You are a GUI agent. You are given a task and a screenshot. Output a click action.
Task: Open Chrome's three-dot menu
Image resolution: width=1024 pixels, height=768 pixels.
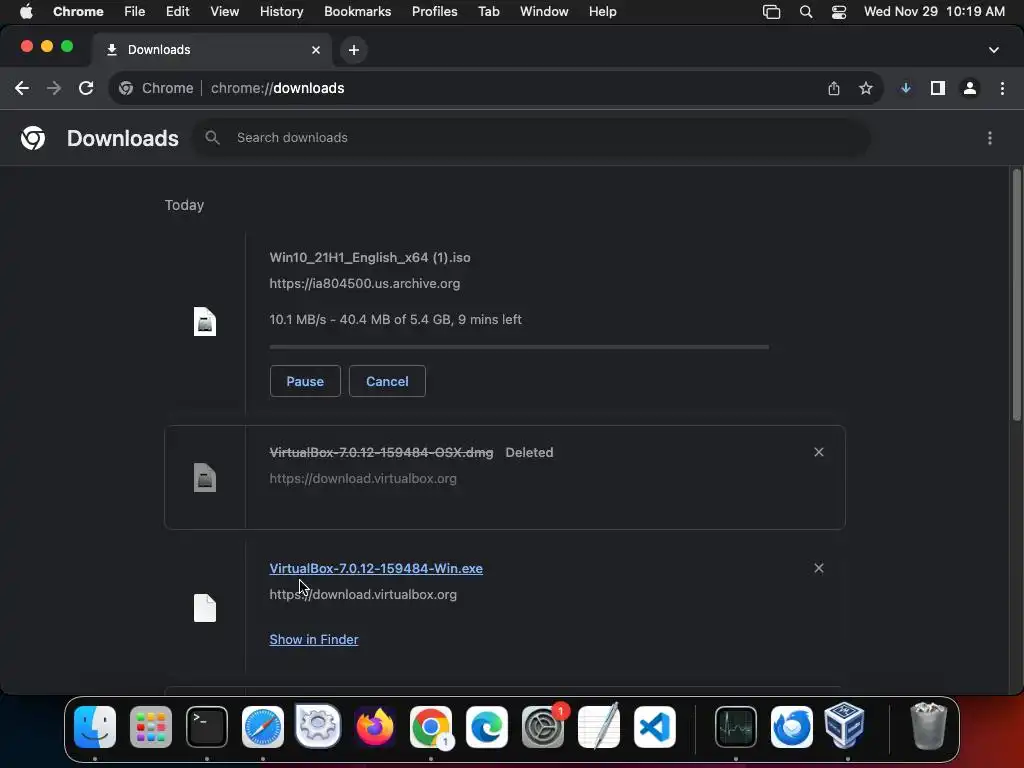(x=1002, y=88)
